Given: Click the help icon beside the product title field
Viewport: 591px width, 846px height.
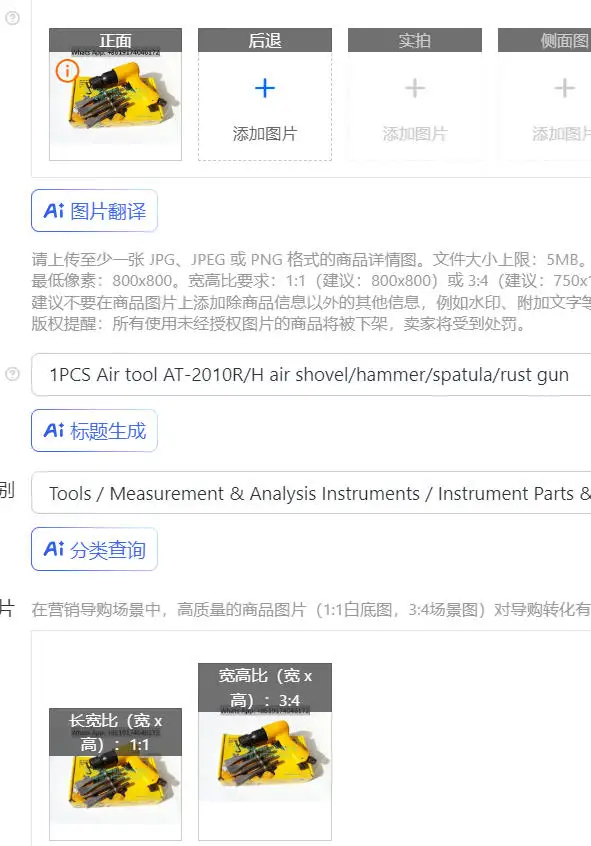Looking at the screenshot, I should point(12,374).
